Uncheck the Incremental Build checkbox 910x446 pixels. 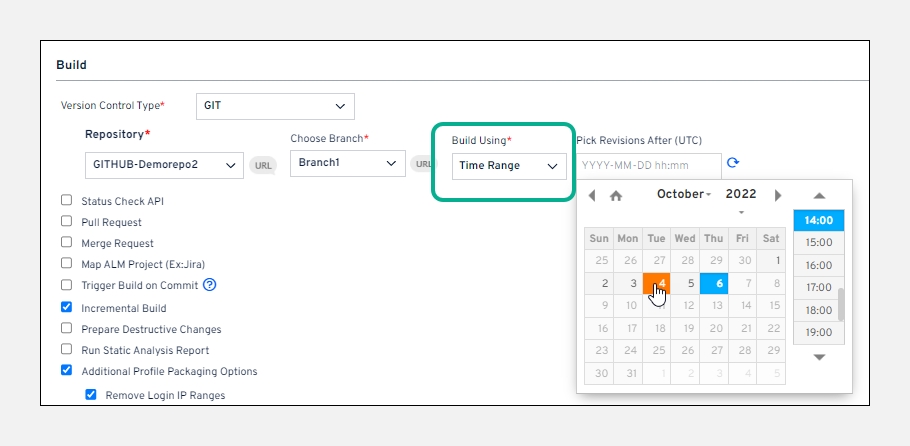(67, 308)
